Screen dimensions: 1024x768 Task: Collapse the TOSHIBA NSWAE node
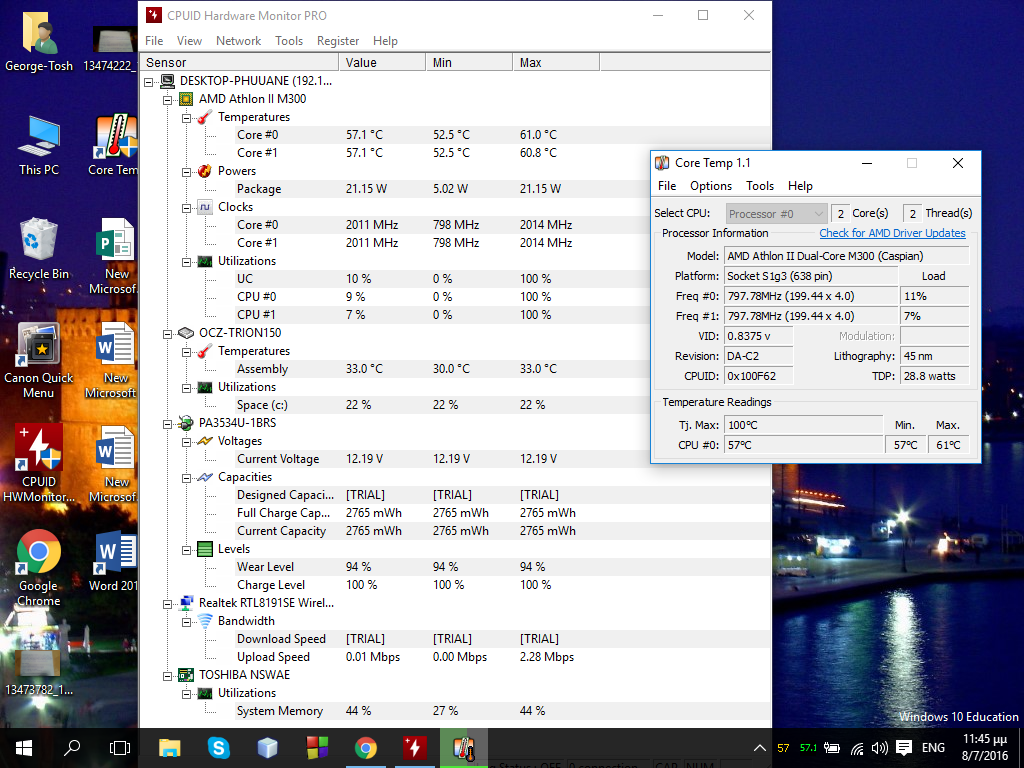[x=167, y=676]
